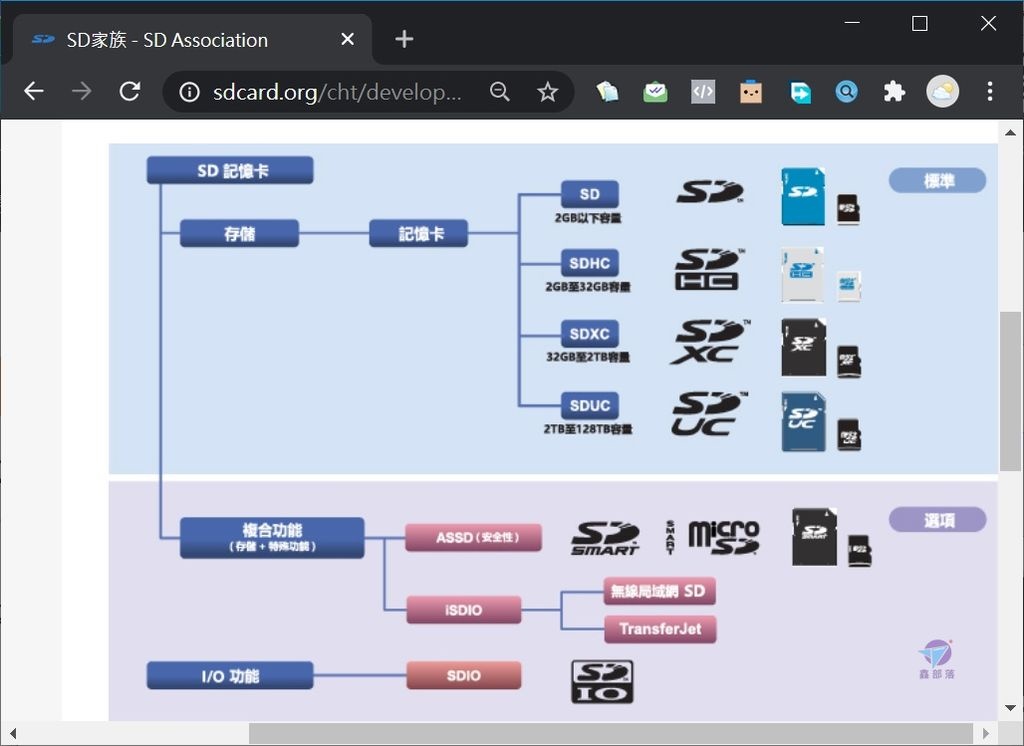Image resolution: width=1024 pixels, height=746 pixels.
Task: Click the small microSDUC card image
Action: (x=849, y=435)
